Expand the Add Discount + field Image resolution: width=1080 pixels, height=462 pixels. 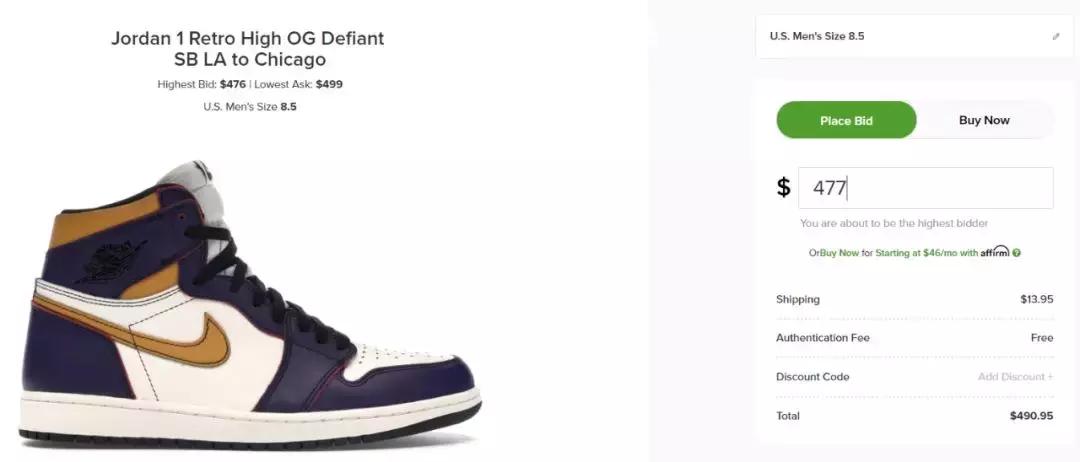(x=1015, y=377)
